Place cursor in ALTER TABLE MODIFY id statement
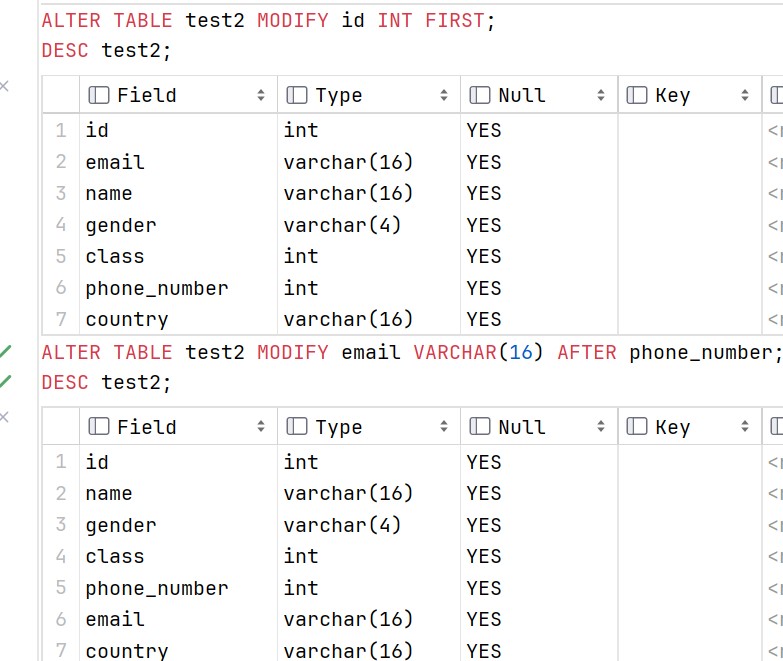The height and width of the screenshot is (661, 783). point(268,20)
